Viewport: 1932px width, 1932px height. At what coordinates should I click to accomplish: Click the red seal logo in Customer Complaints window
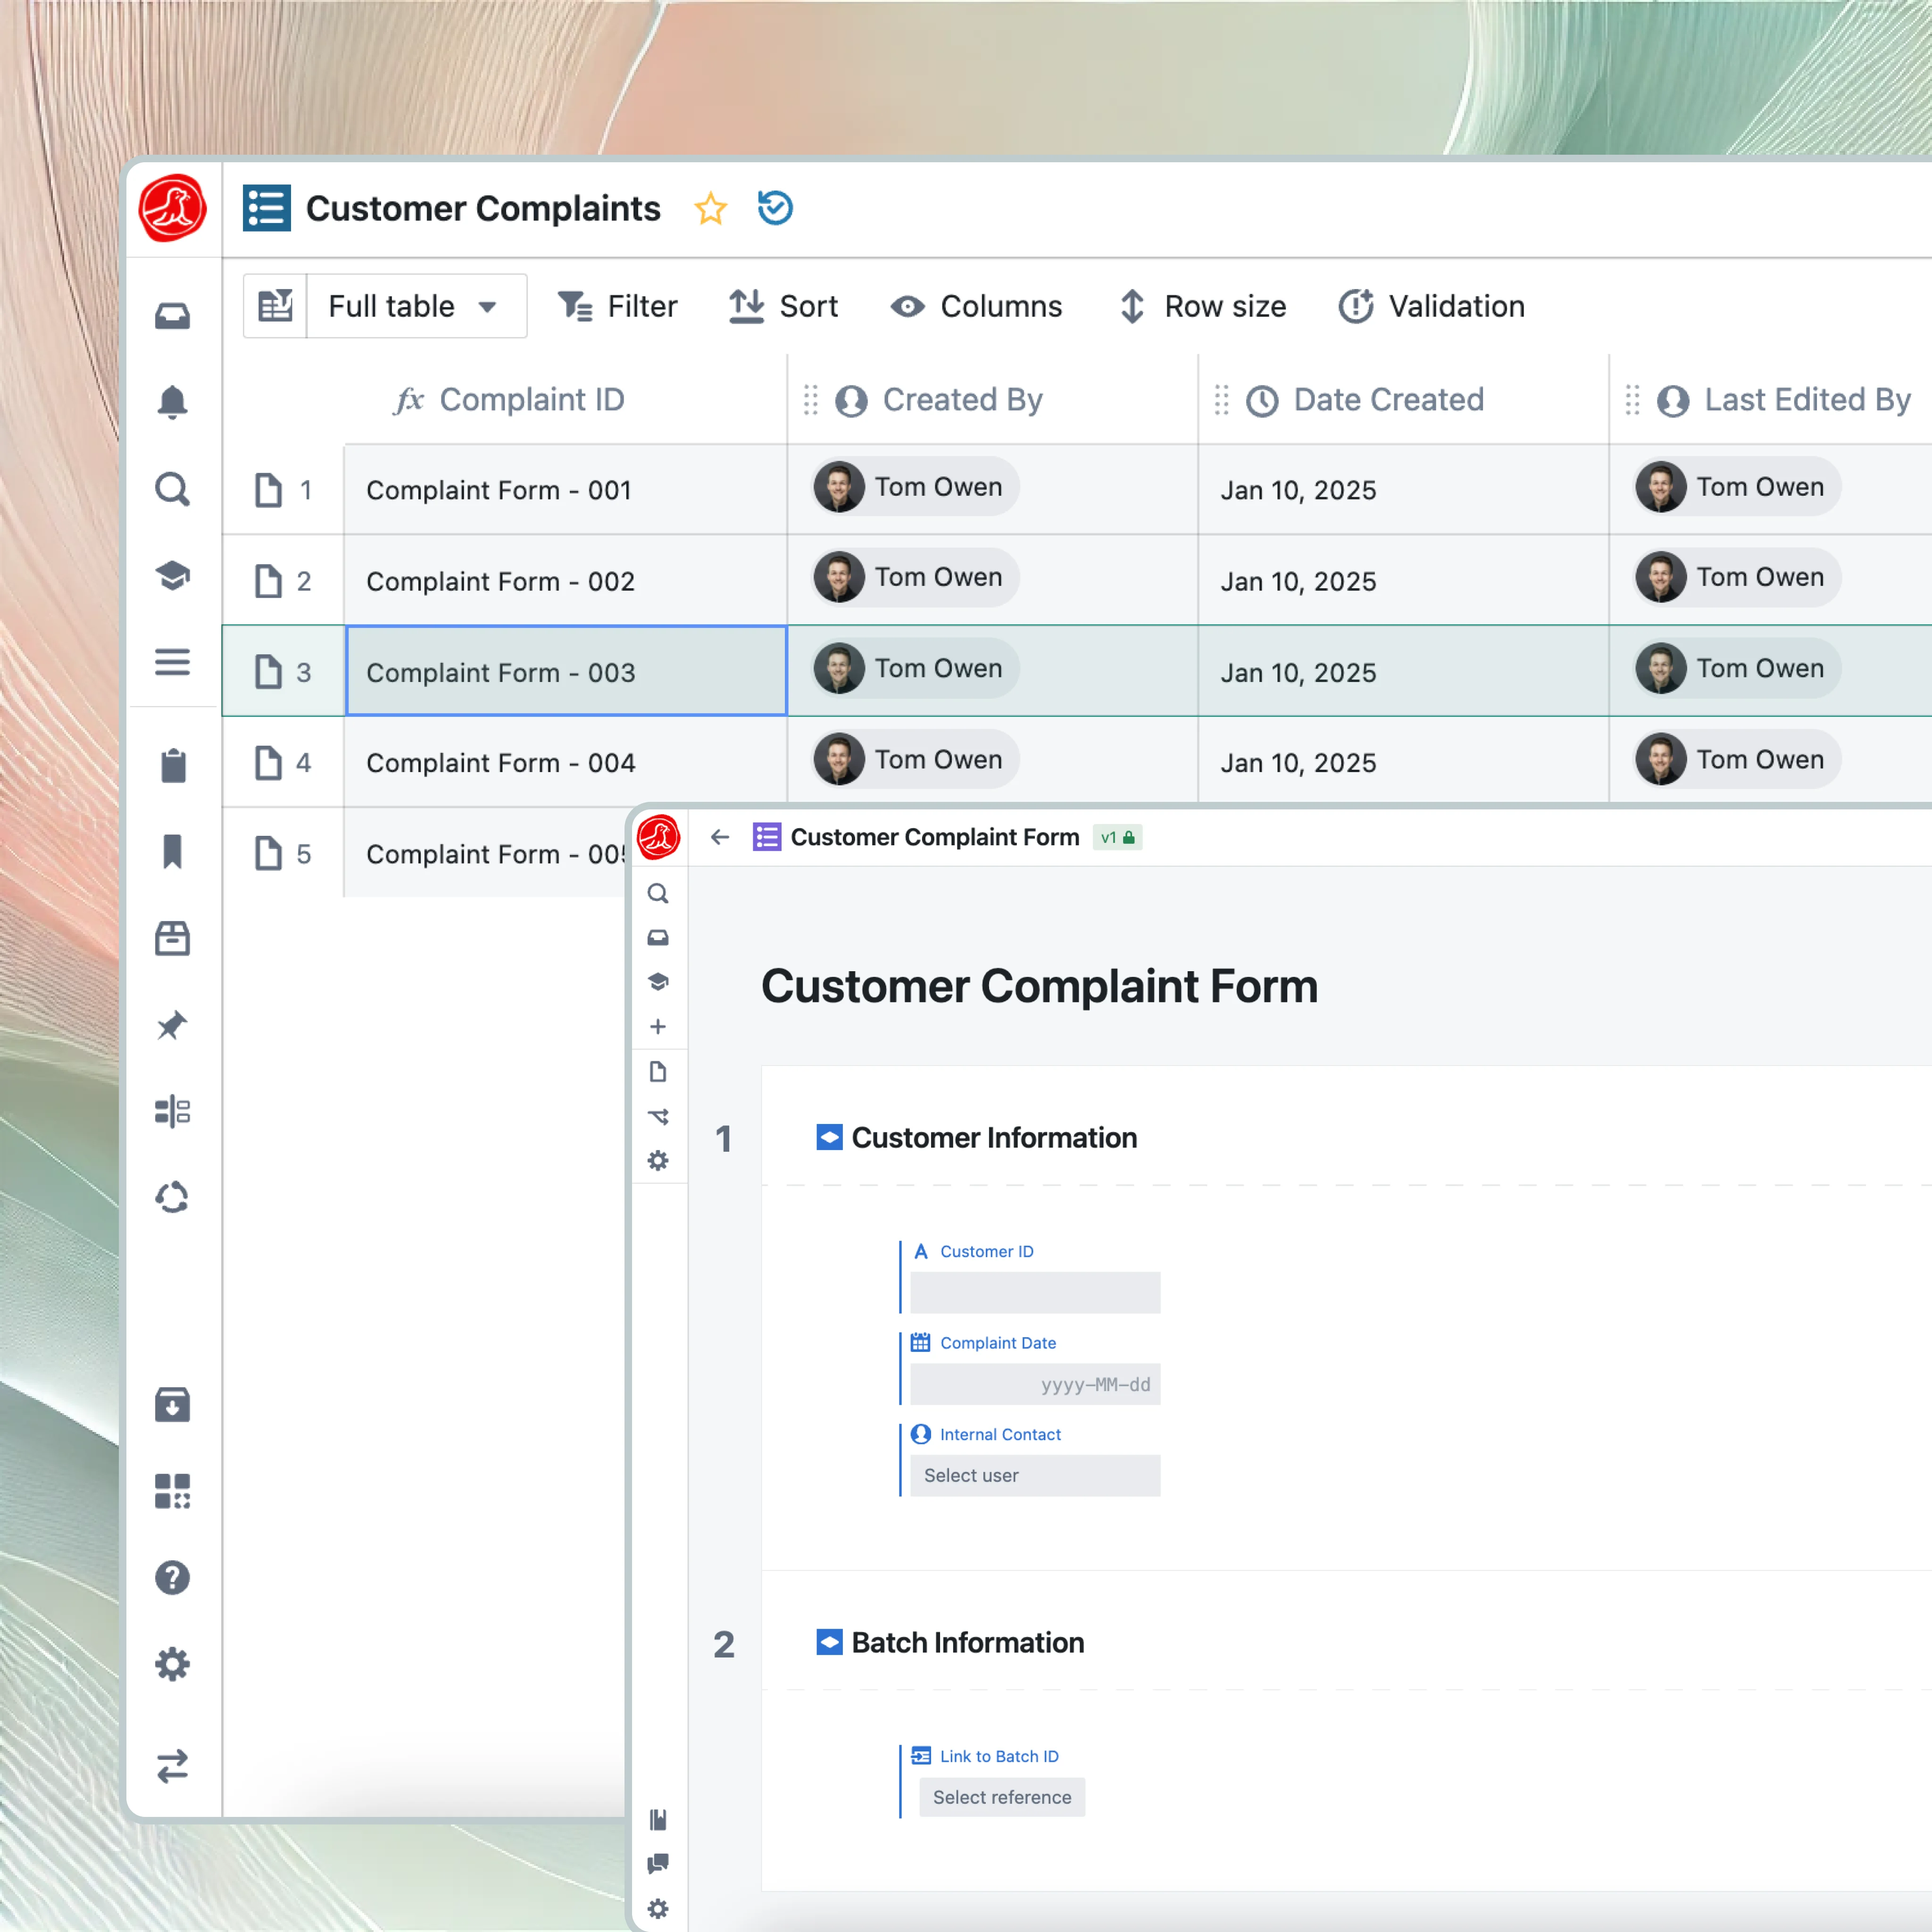172,208
